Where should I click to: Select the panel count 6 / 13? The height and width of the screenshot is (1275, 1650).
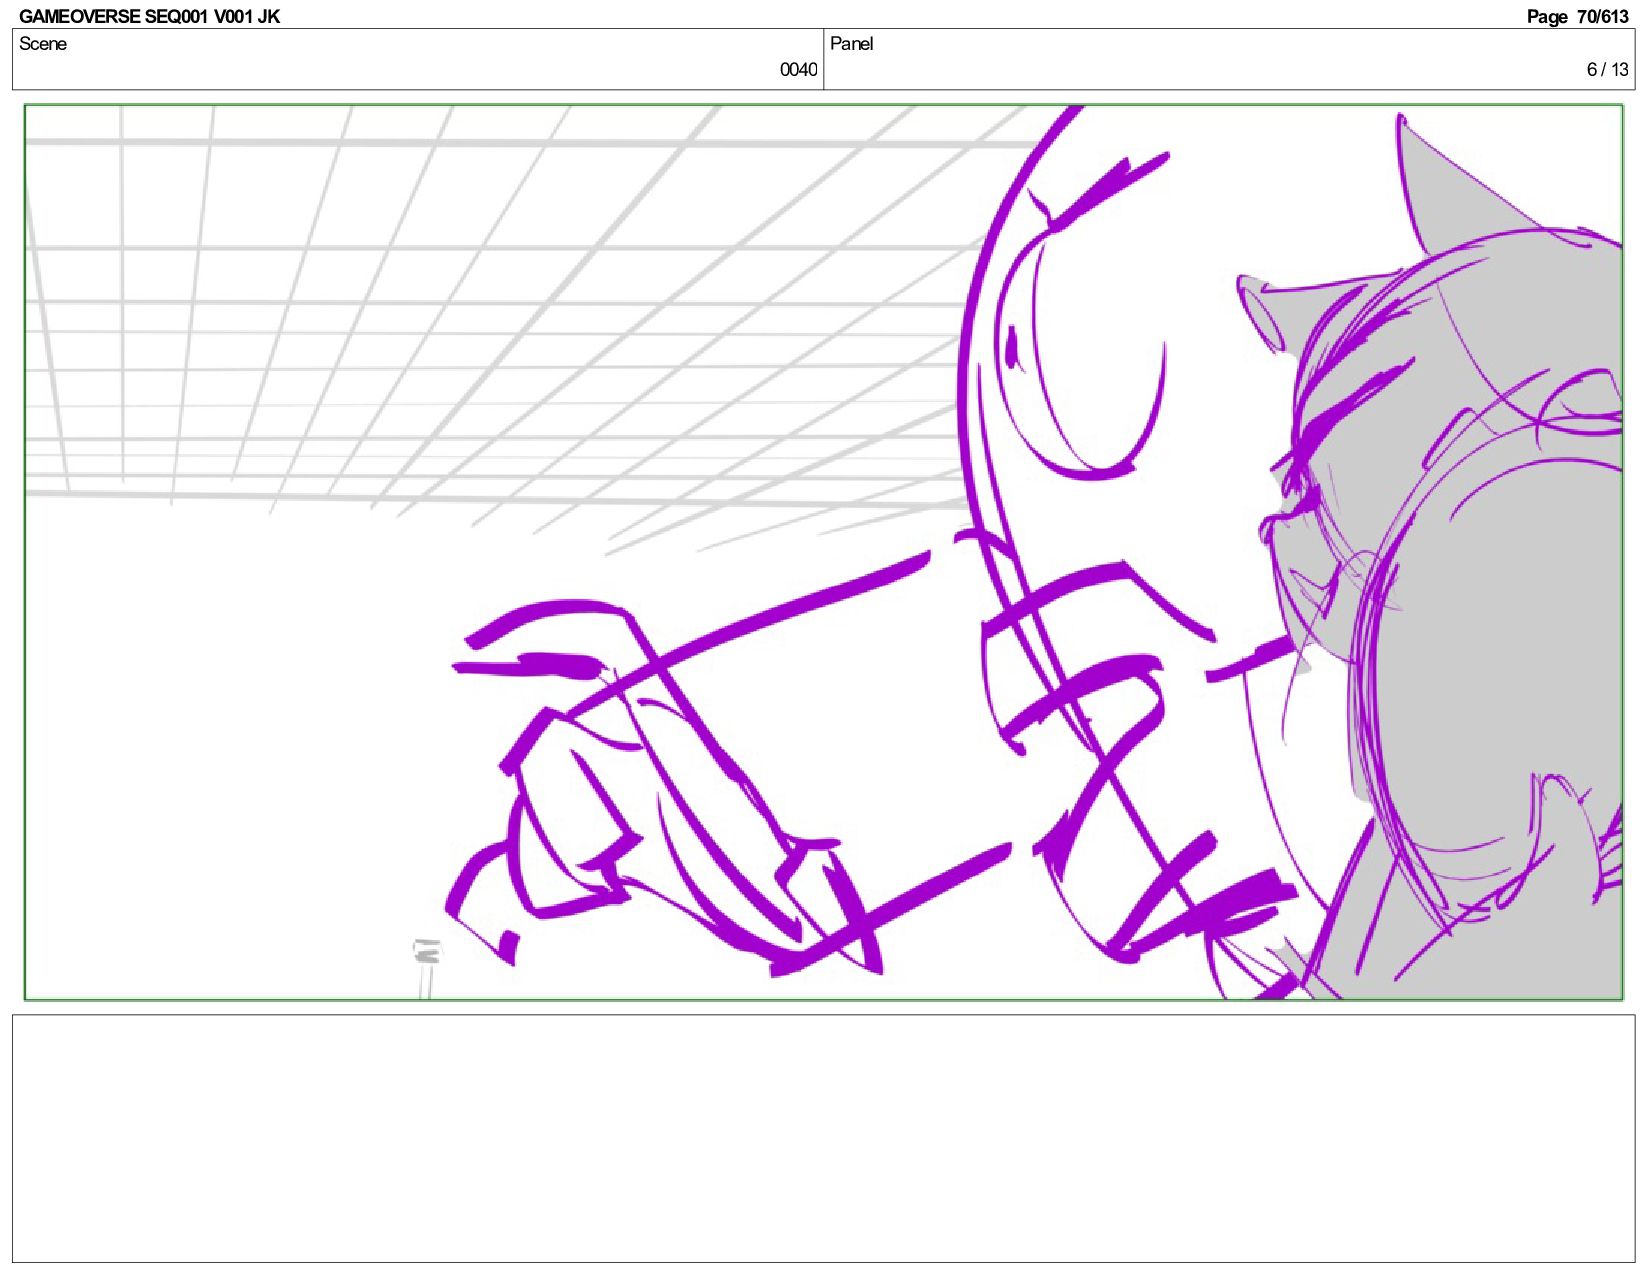pos(1607,70)
